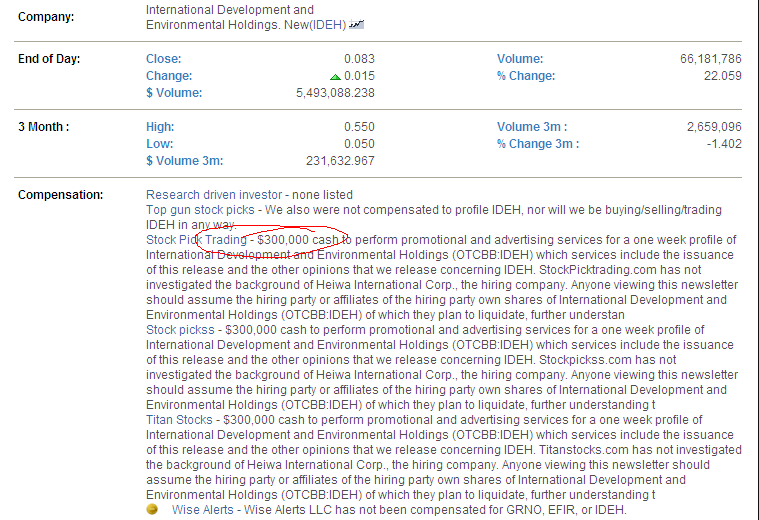Follow the Stock Pick Trading link
Image resolution: width=759 pixels, height=520 pixels.
coord(196,240)
